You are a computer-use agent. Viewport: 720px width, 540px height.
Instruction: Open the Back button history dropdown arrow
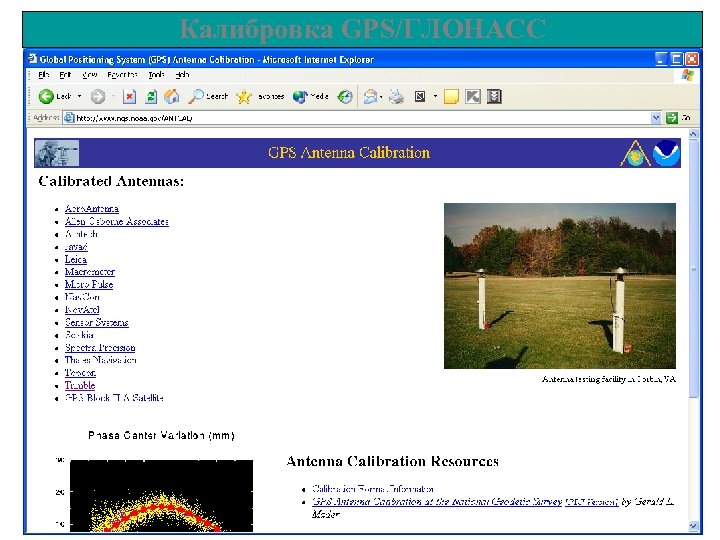79,96
